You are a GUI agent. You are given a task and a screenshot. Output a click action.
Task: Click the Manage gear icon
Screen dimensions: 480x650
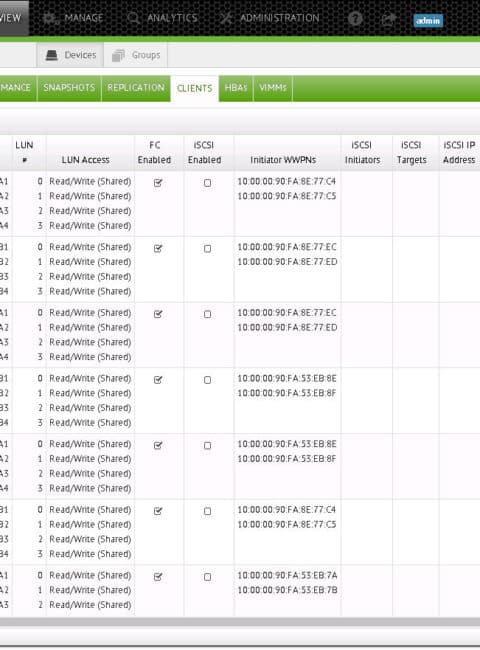[51, 18]
